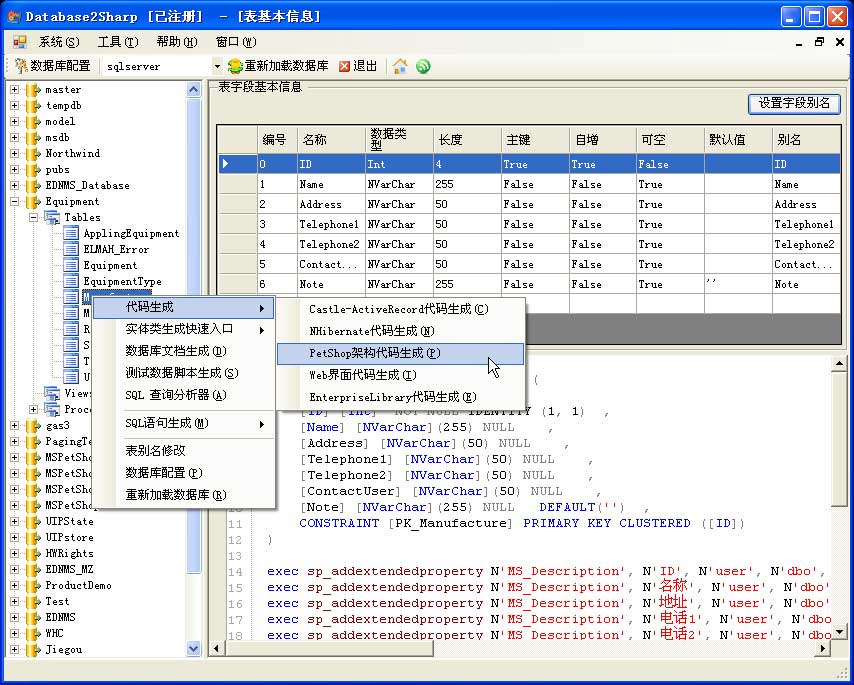Click database tree scroll-down arrow
This screenshot has height=685, width=854.
(x=193, y=649)
